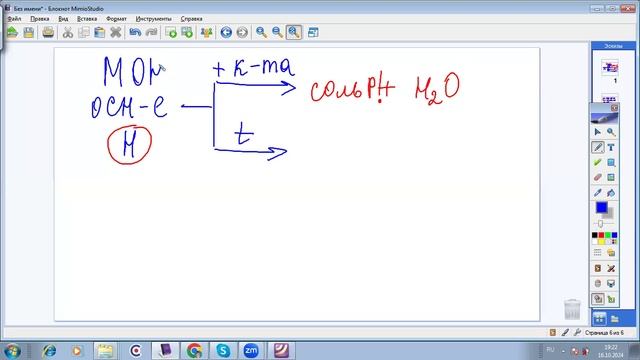This screenshot has width=640, height=360.
Task: Go to next page with forward arrow
Action: click(x=242, y=32)
